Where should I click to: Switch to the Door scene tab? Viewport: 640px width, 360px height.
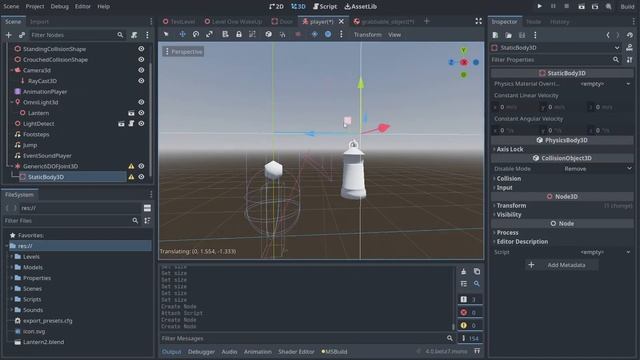[x=282, y=21]
